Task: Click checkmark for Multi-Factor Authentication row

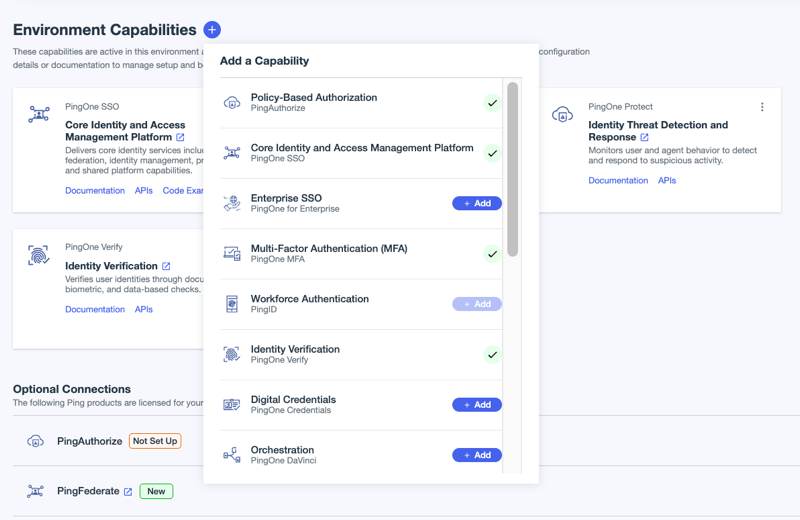Action: coord(492,254)
